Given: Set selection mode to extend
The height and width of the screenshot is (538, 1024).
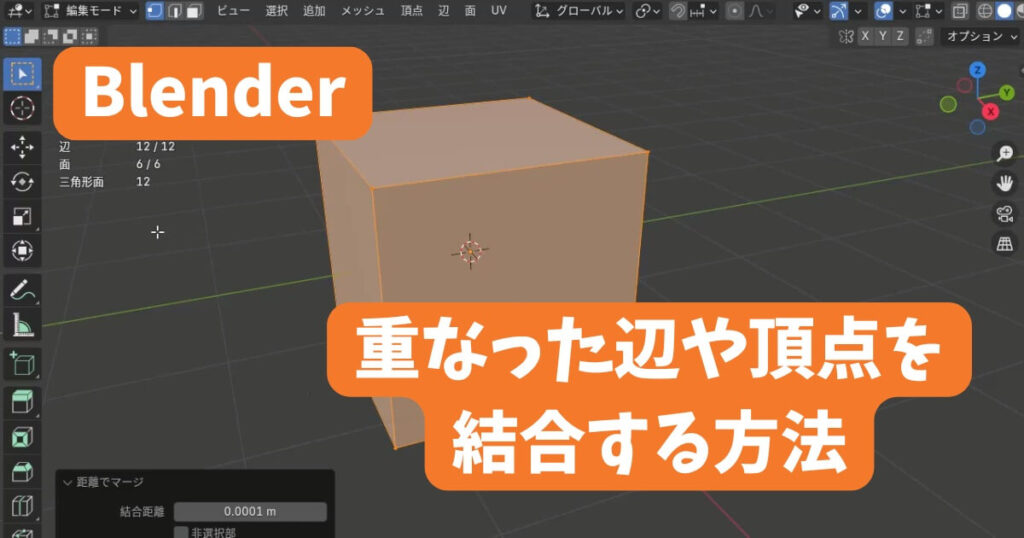Looking at the screenshot, I should [31, 37].
